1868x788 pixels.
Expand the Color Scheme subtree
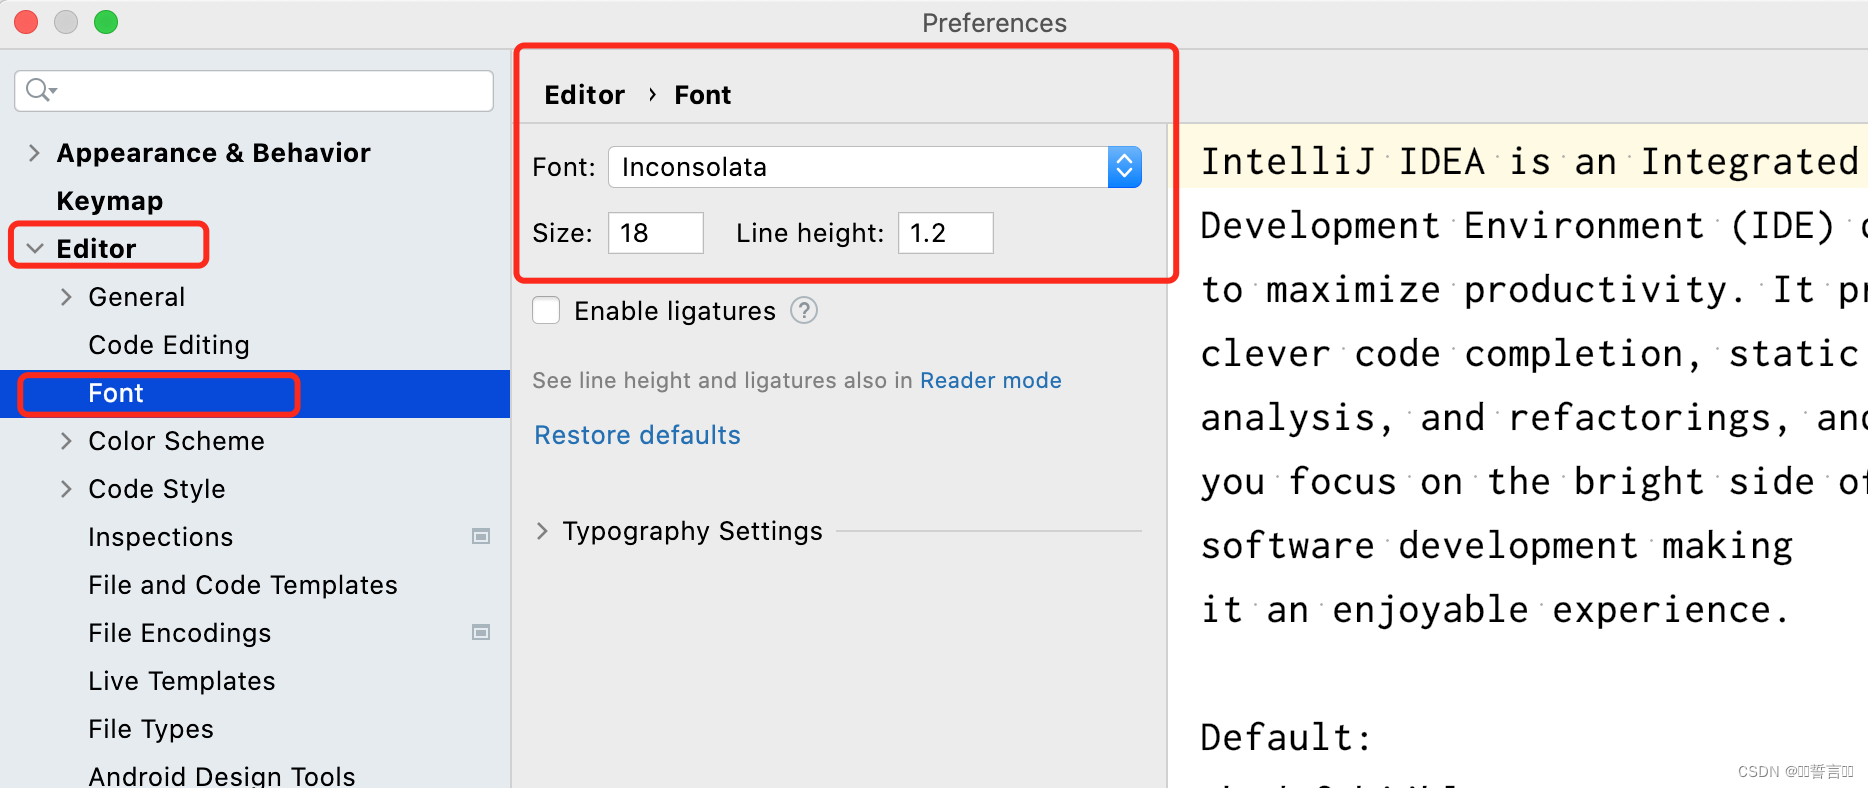(x=66, y=441)
